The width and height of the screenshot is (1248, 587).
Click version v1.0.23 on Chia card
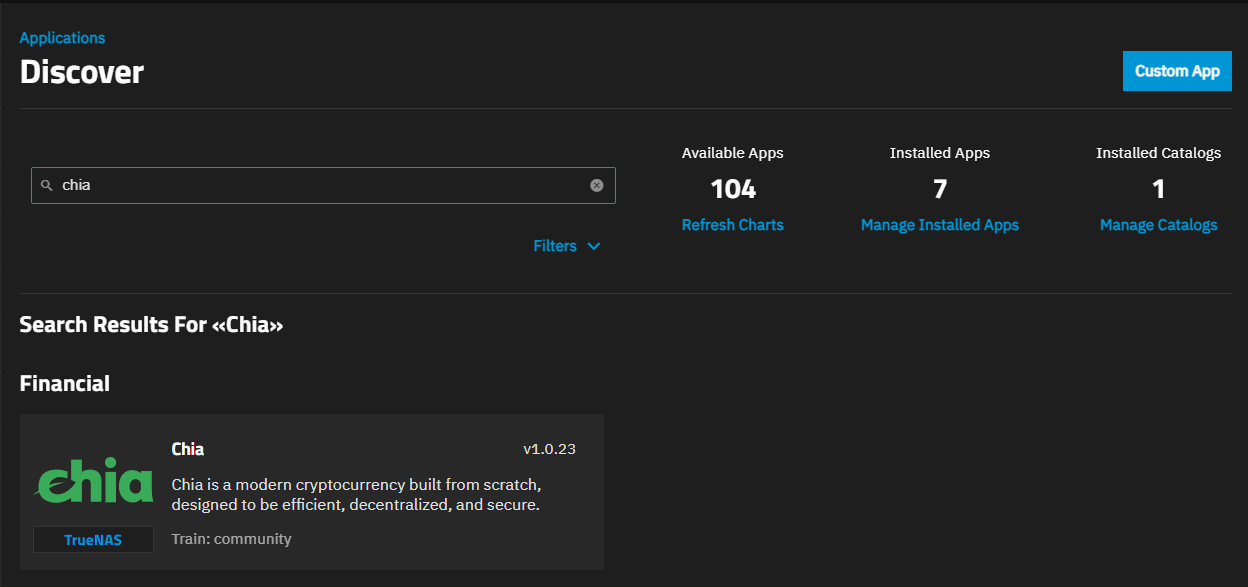click(549, 449)
